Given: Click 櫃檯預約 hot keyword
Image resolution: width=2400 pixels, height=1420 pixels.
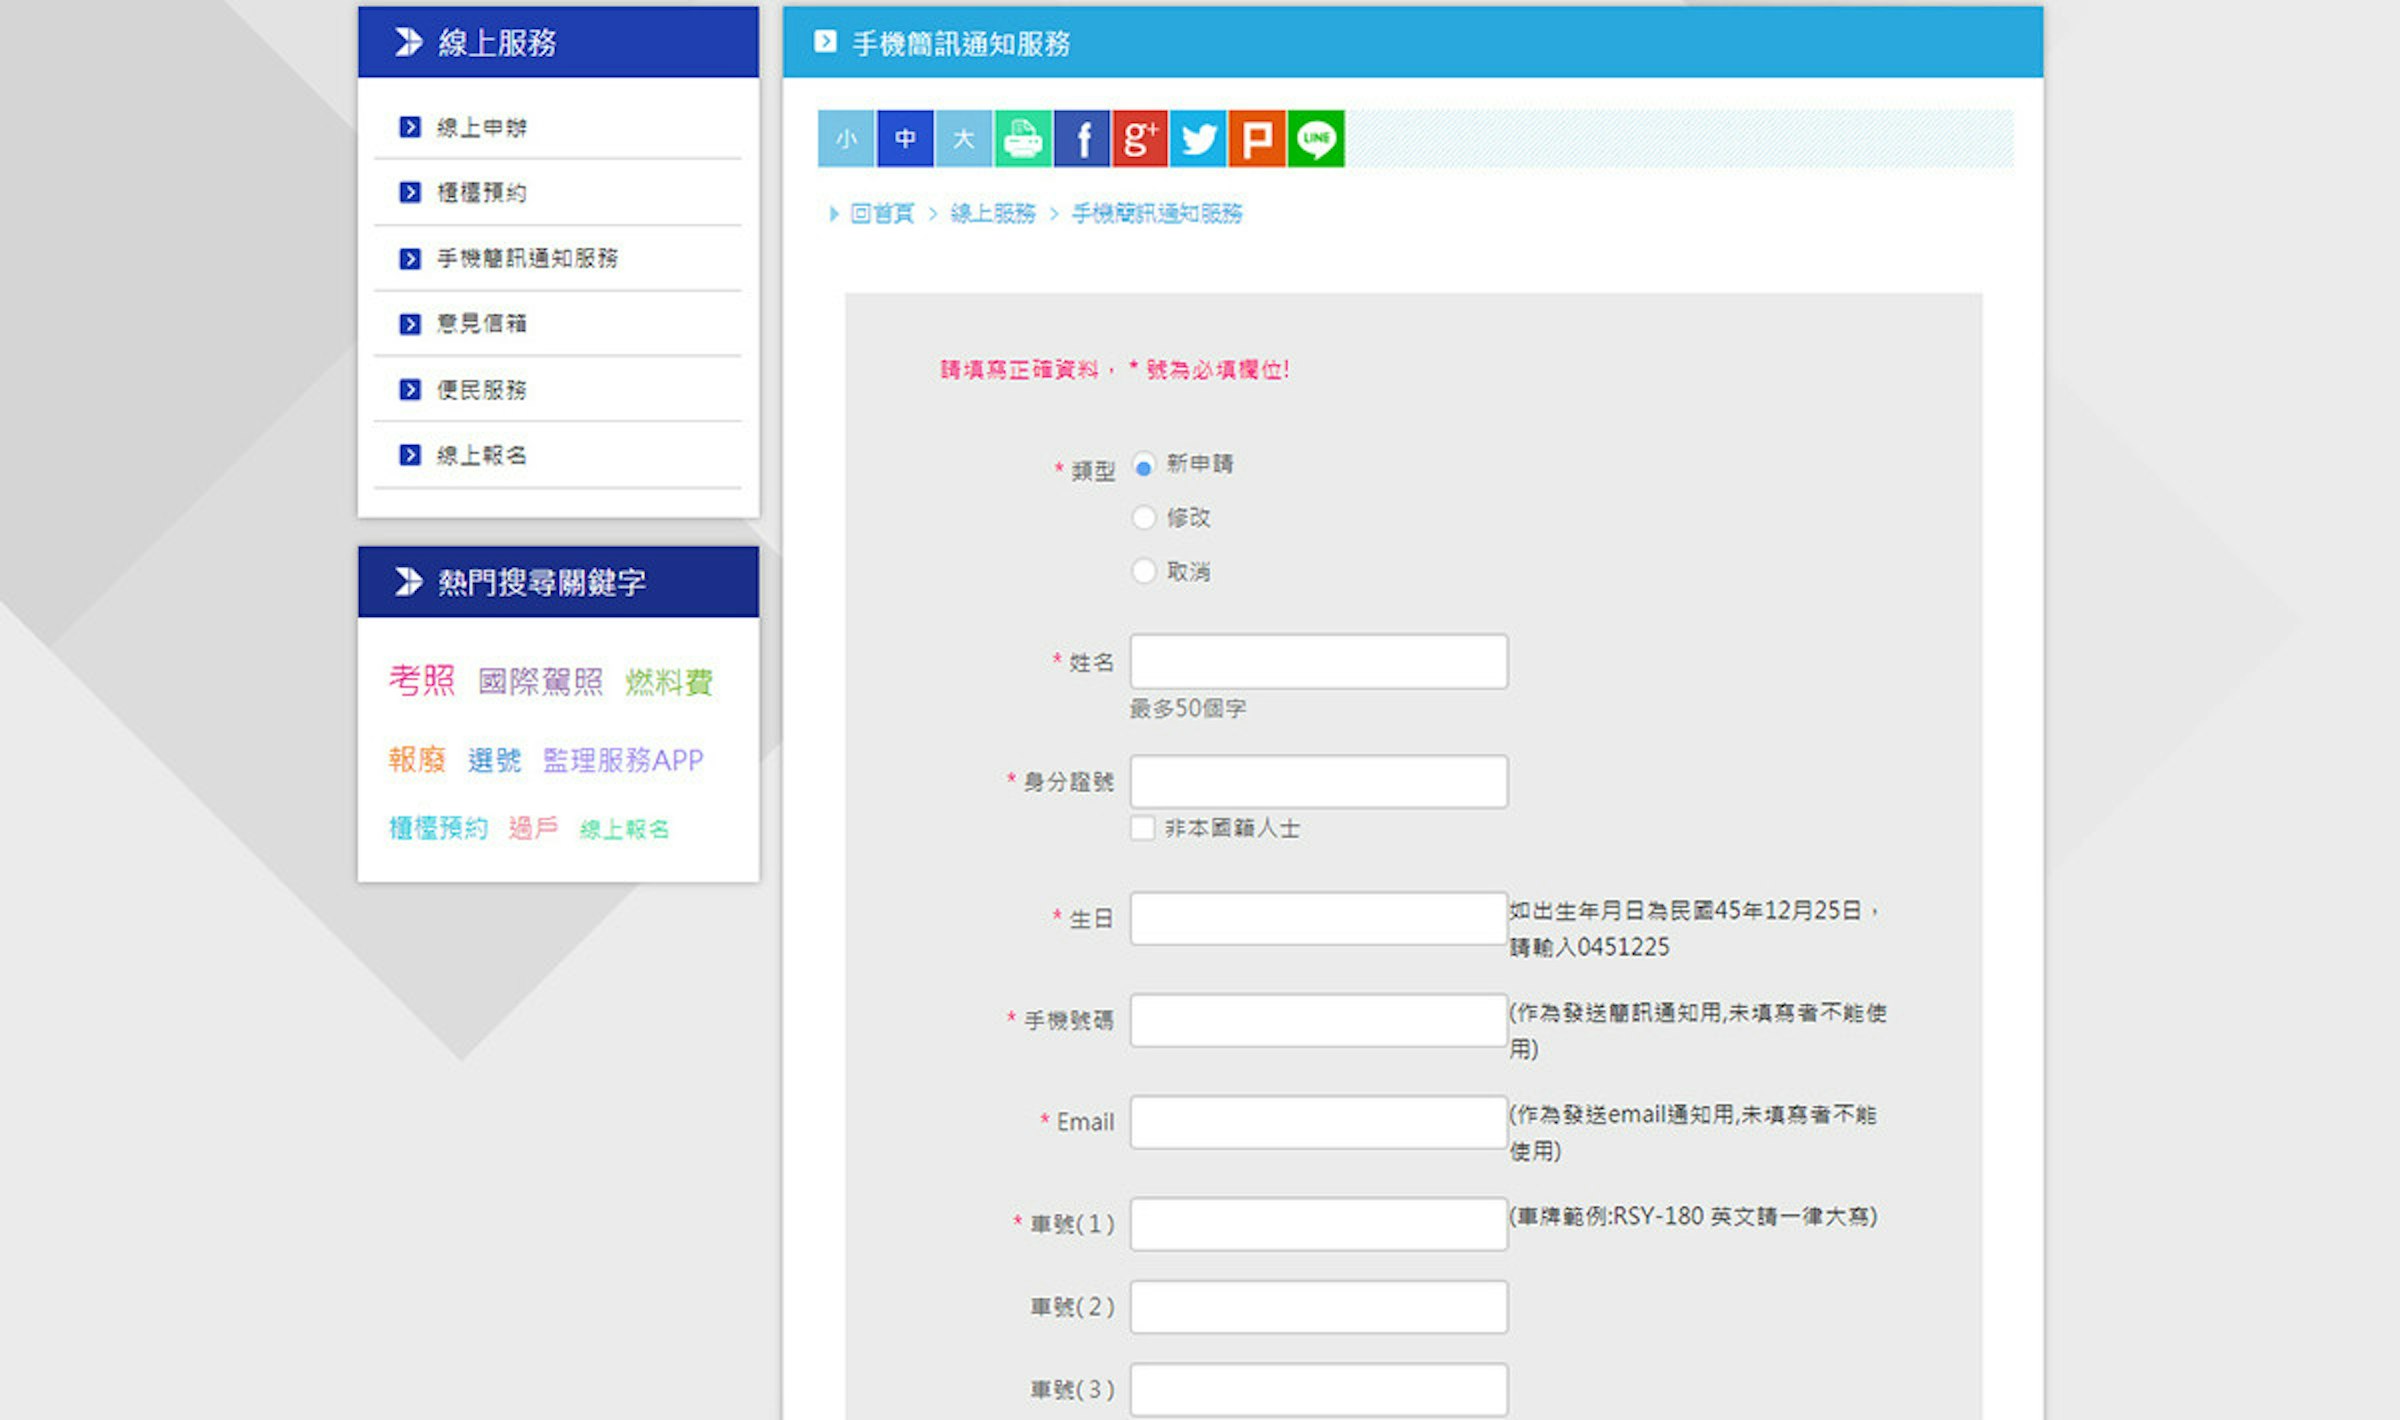Looking at the screenshot, I should (438, 828).
